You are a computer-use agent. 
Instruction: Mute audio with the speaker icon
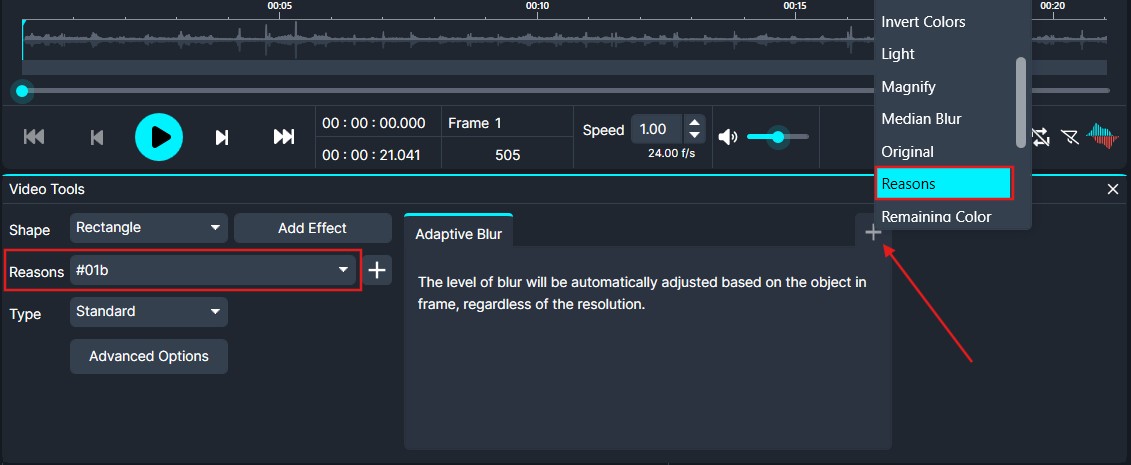(728, 137)
